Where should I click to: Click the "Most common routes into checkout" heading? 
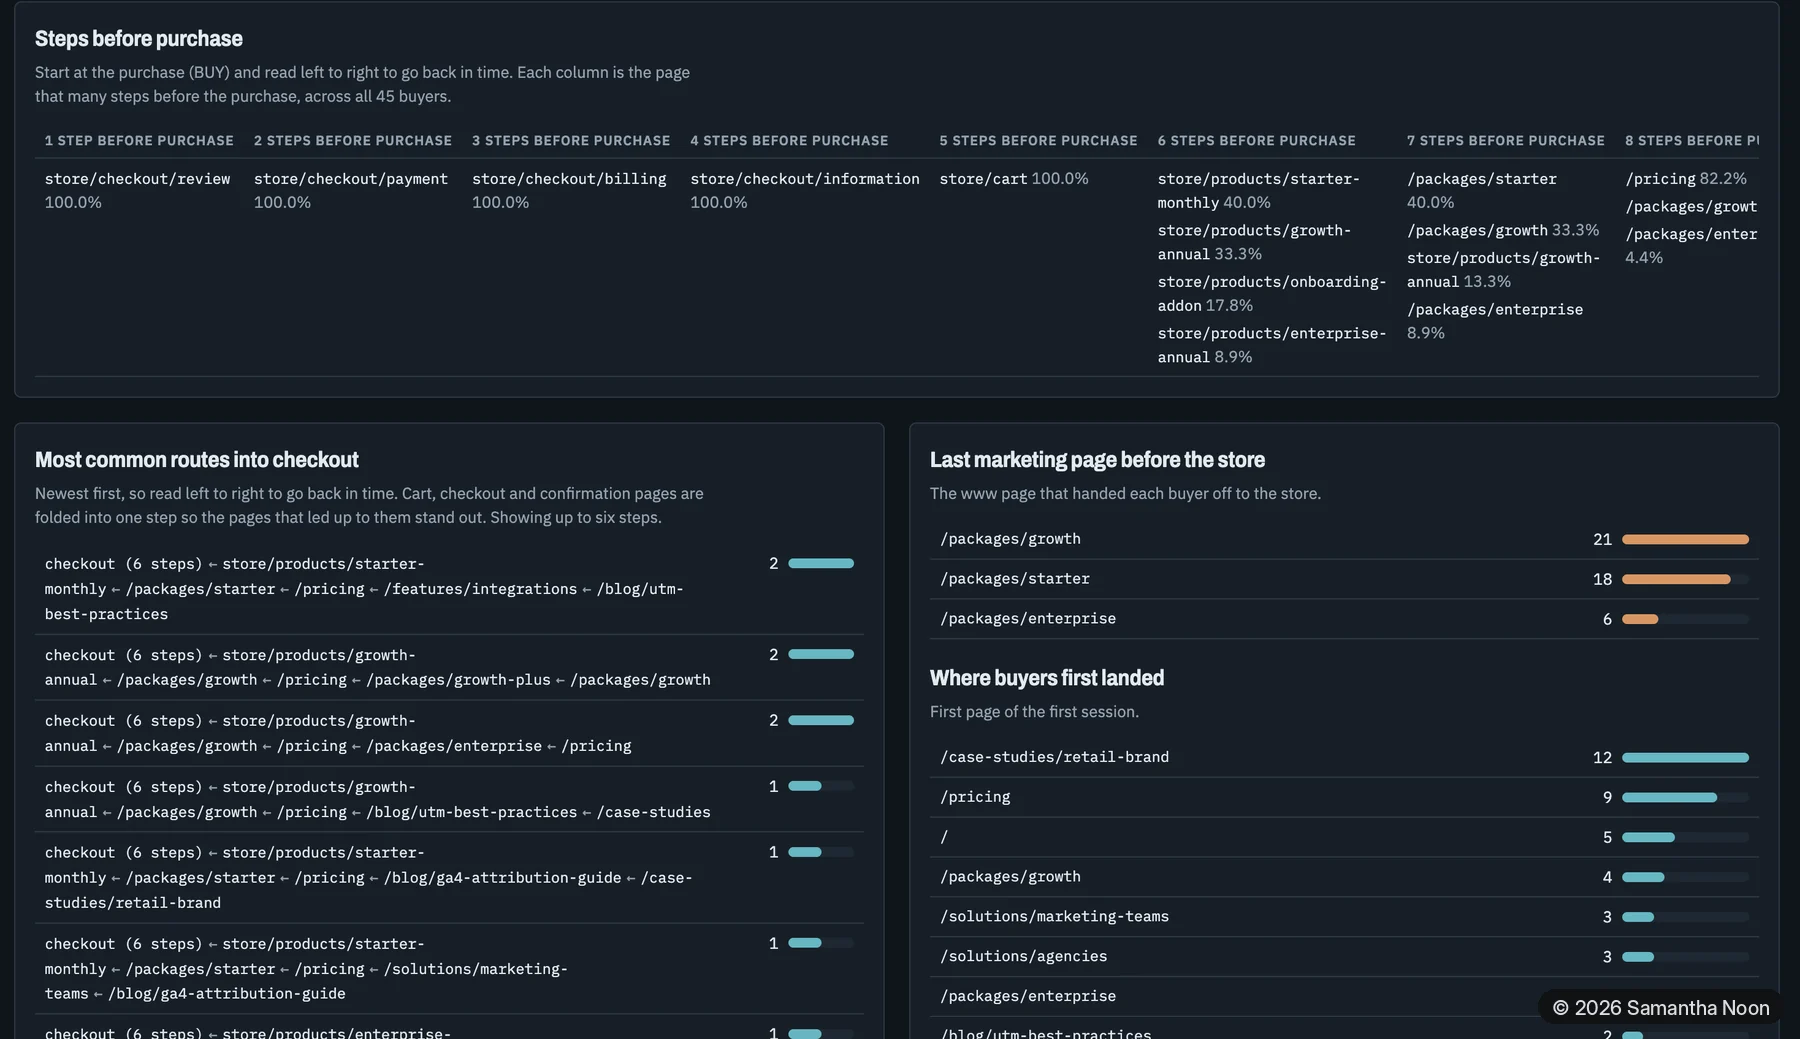[197, 460]
